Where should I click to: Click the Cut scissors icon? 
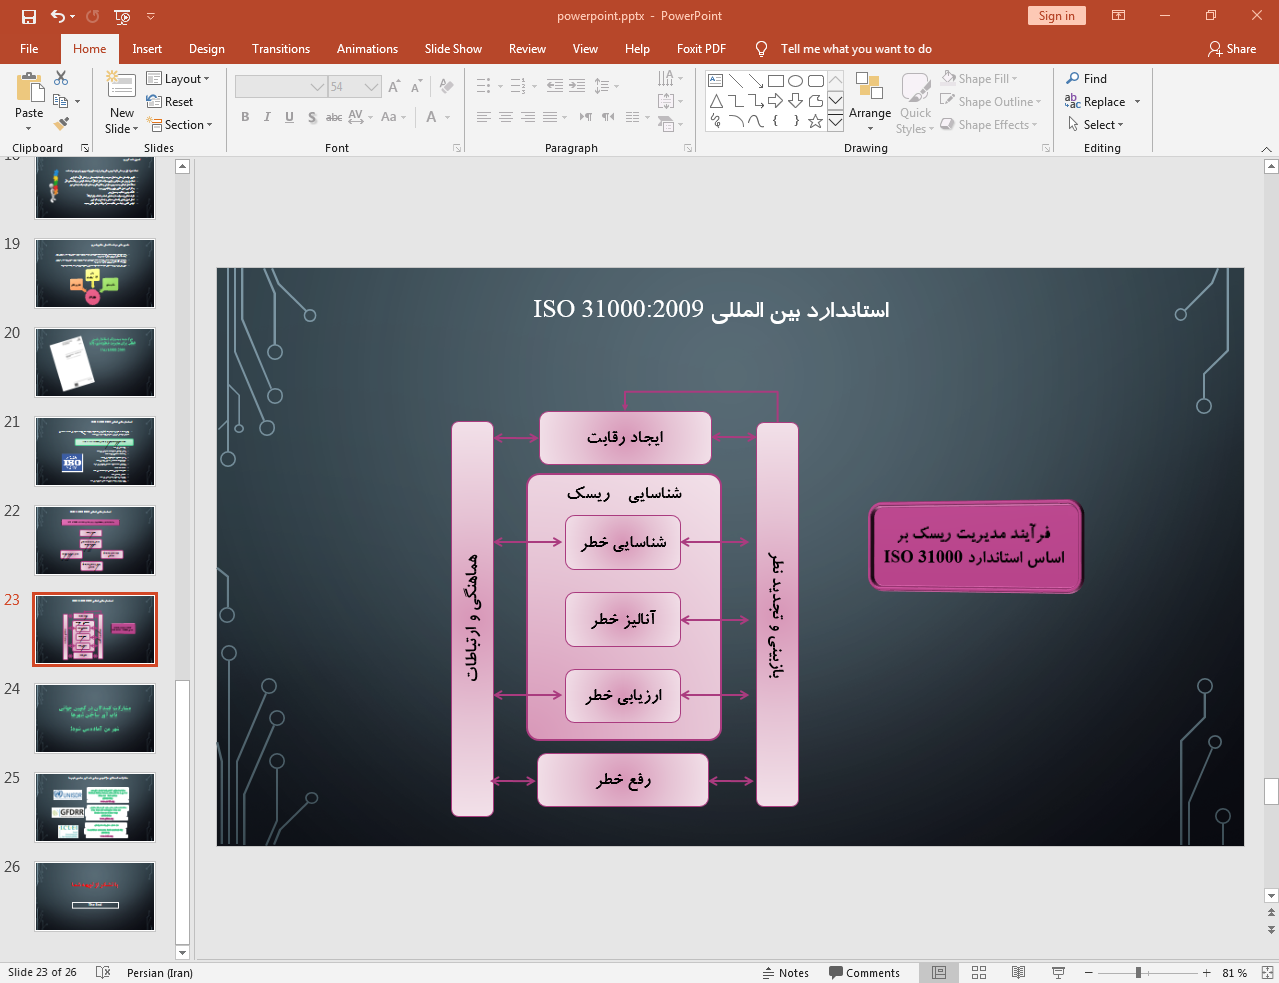[x=61, y=78]
